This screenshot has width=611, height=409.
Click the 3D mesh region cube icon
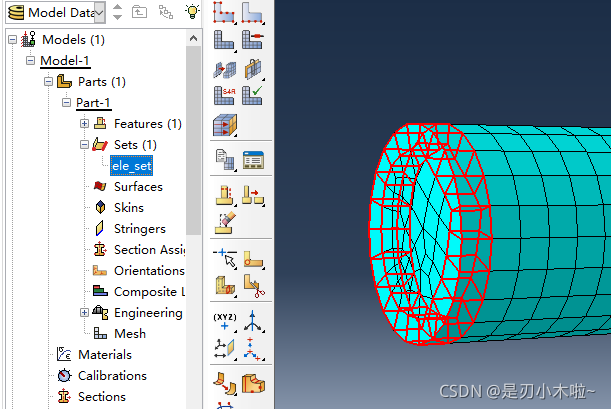point(224,126)
